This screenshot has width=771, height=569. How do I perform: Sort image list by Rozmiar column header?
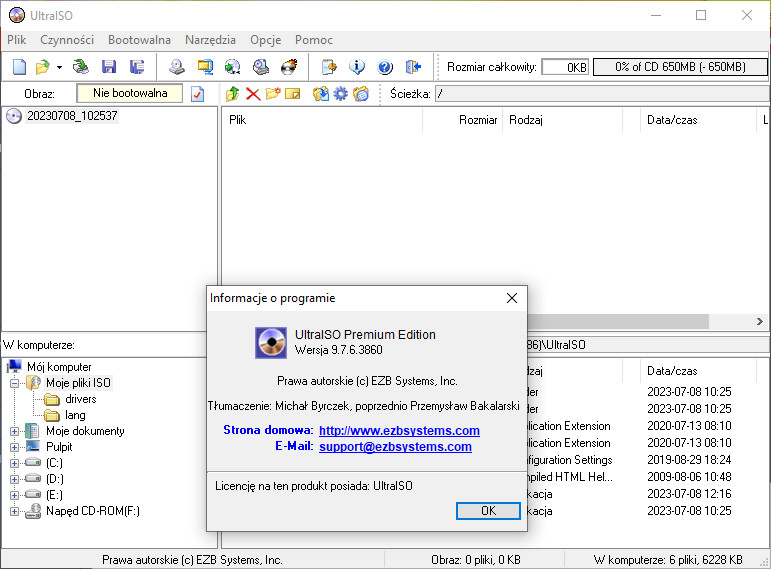pyautogui.click(x=462, y=120)
